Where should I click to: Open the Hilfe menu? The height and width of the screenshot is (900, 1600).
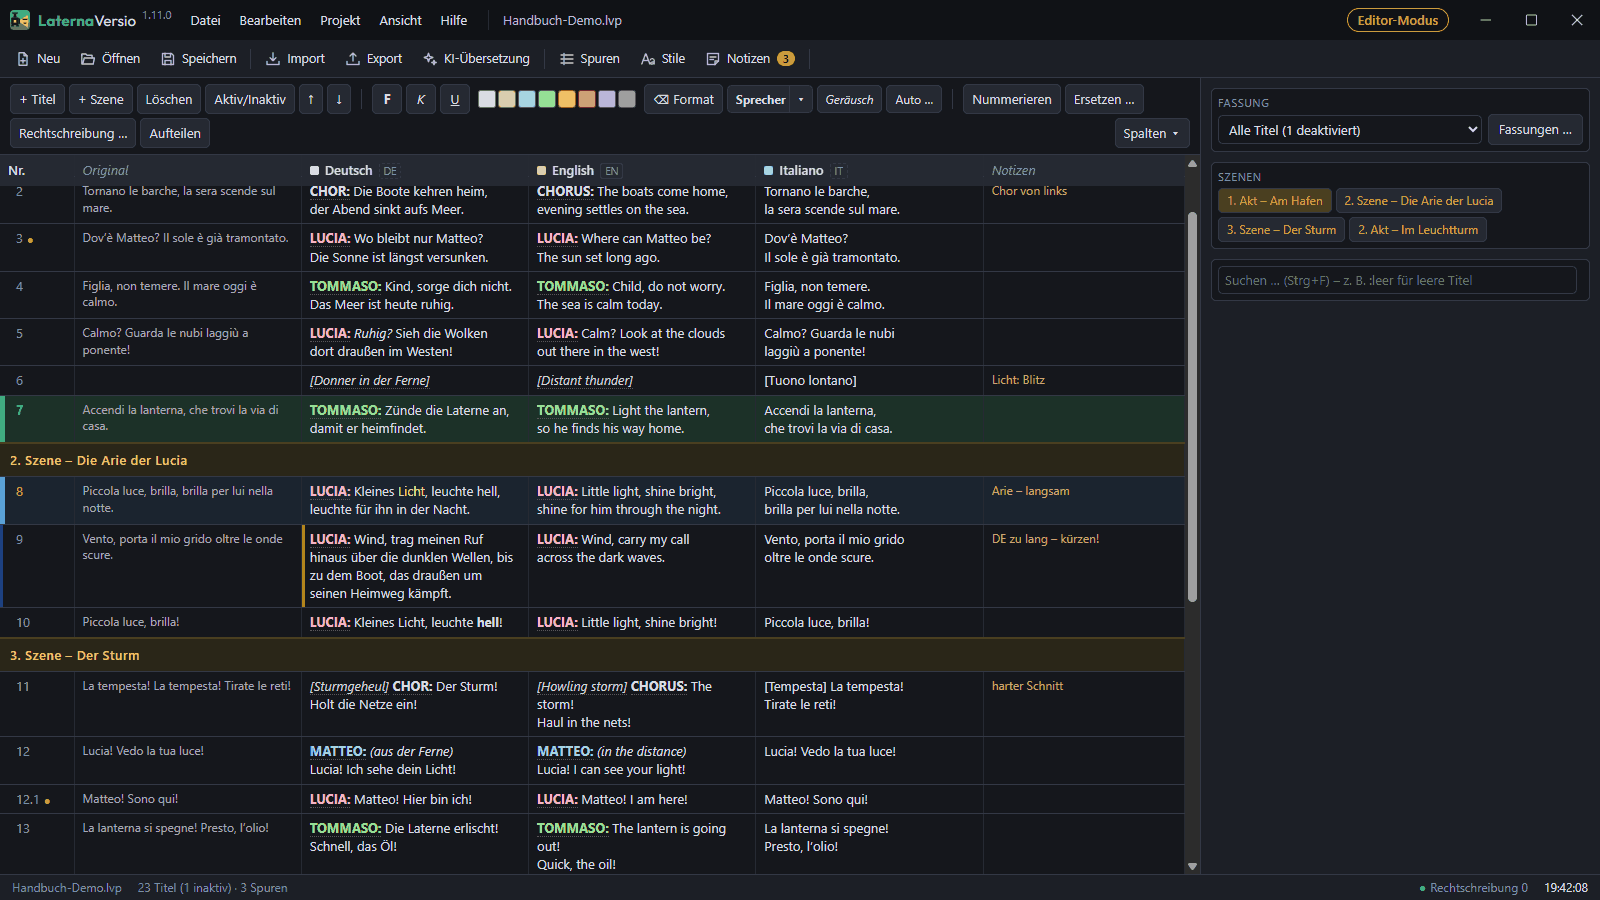[454, 20]
